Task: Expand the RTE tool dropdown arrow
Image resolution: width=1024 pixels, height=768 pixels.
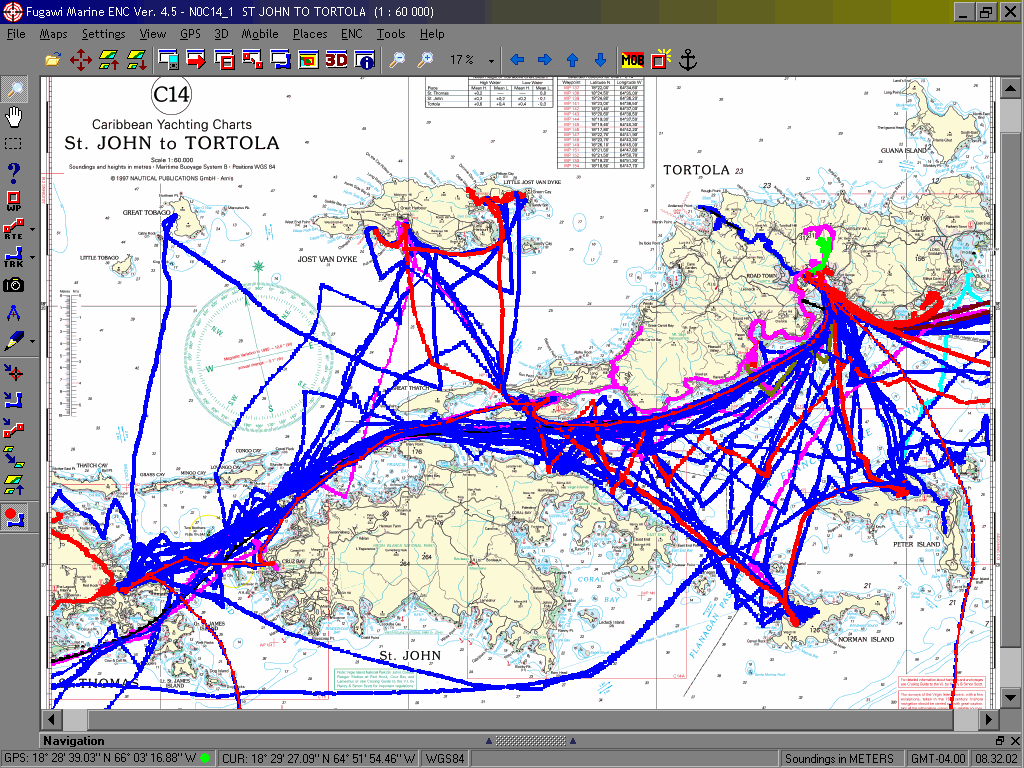Action: [32, 230]
